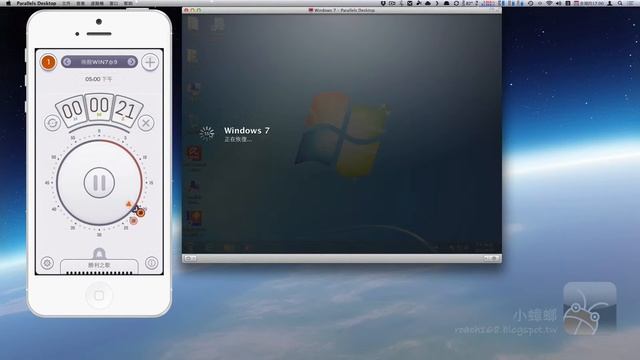Open the Apple menu
The image size is (640, 360).
pos(8,3)
